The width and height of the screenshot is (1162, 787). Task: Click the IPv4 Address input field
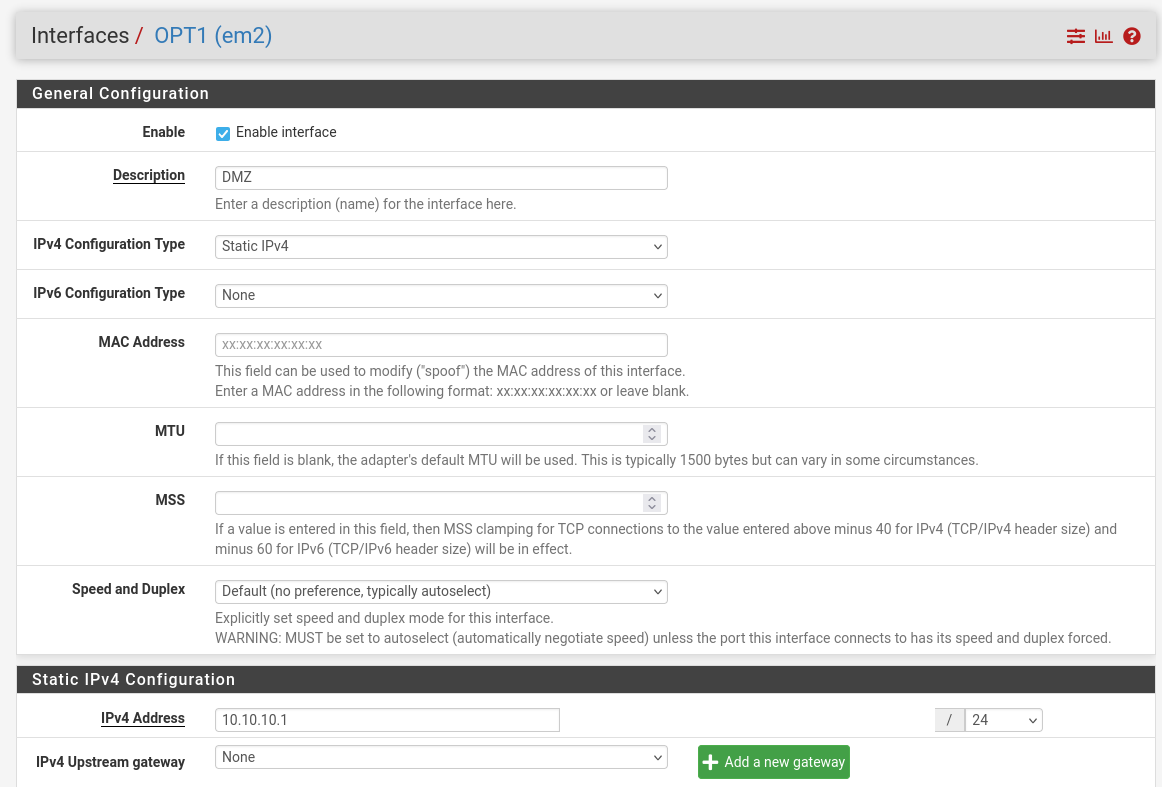(387, 720)
